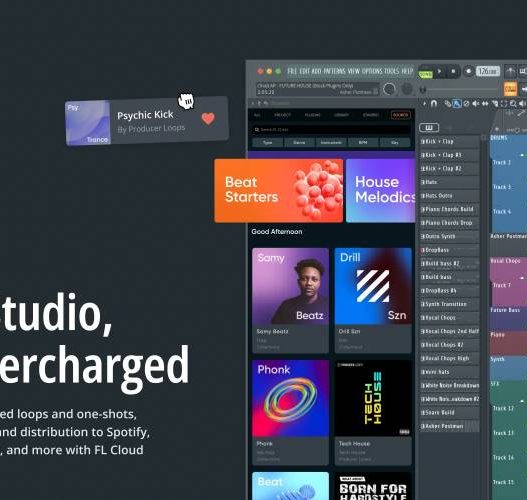This screenshot has width=527, height=500.
Task: Open the BPM filter dropdown
Action: click(363, 142)
